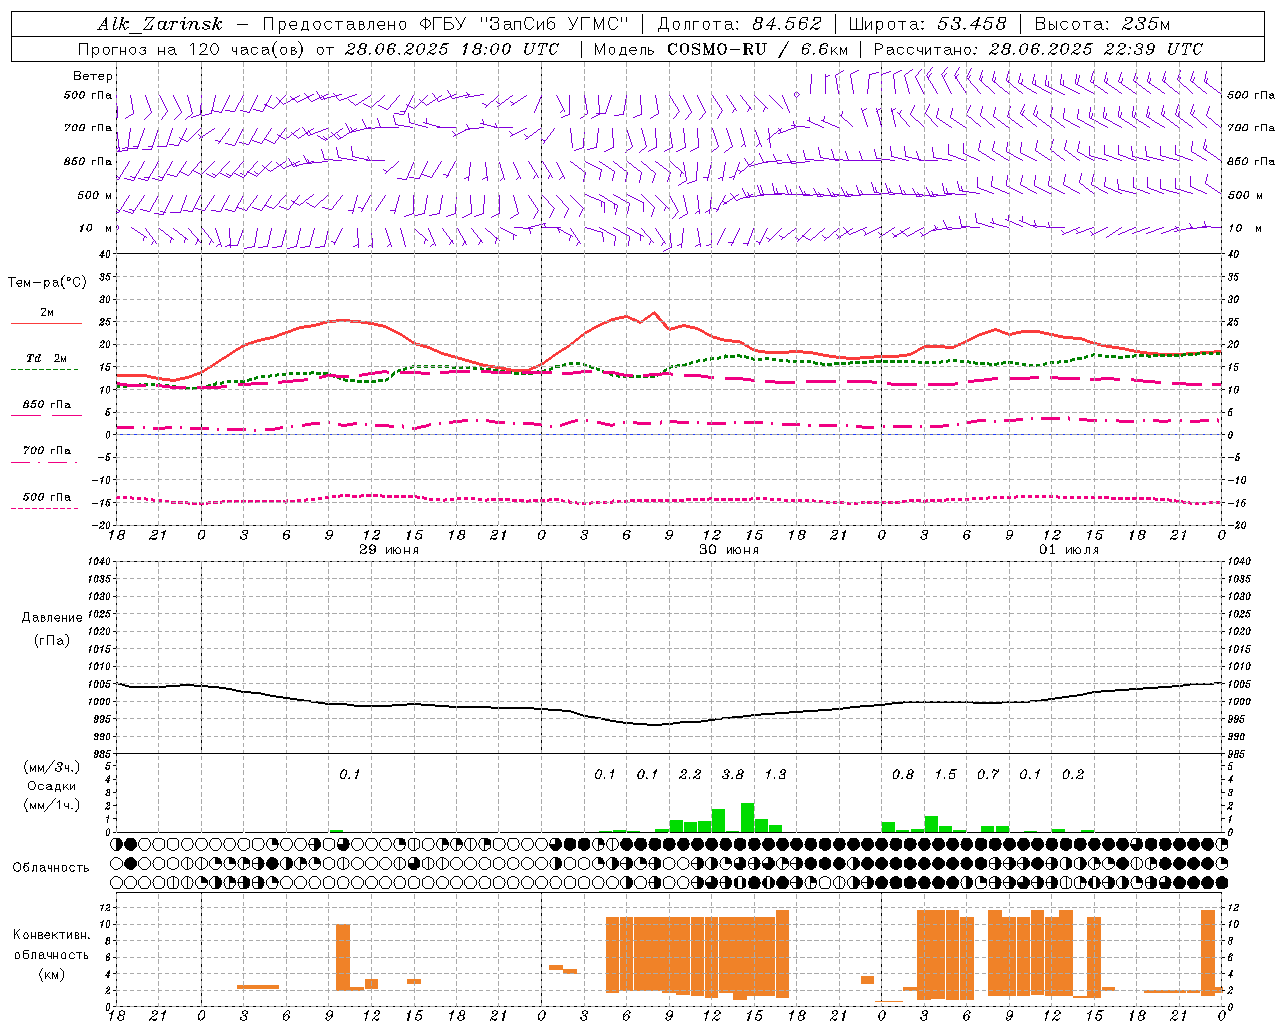This screenshot has width=1280, height=1024.
Task: Click the 0.7 precipitation amount
Action: pos(988,774)
